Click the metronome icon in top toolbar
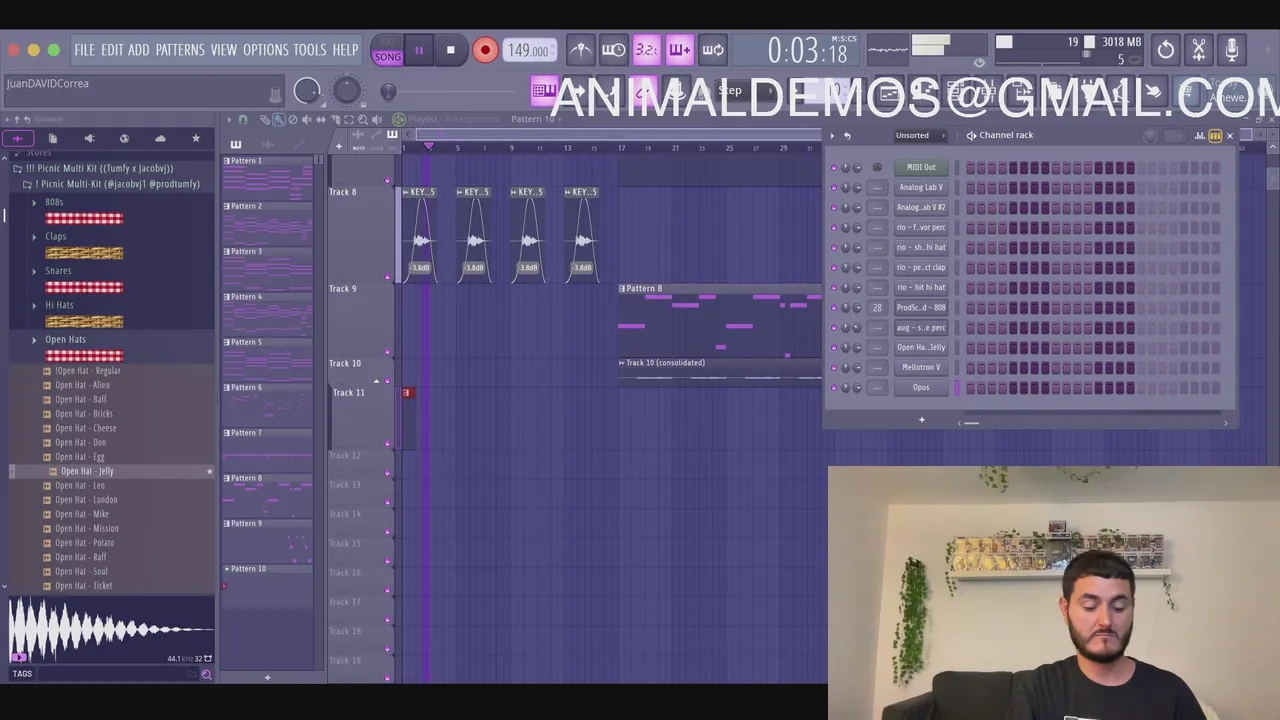The image size is (1280, 720). (581, 50)
